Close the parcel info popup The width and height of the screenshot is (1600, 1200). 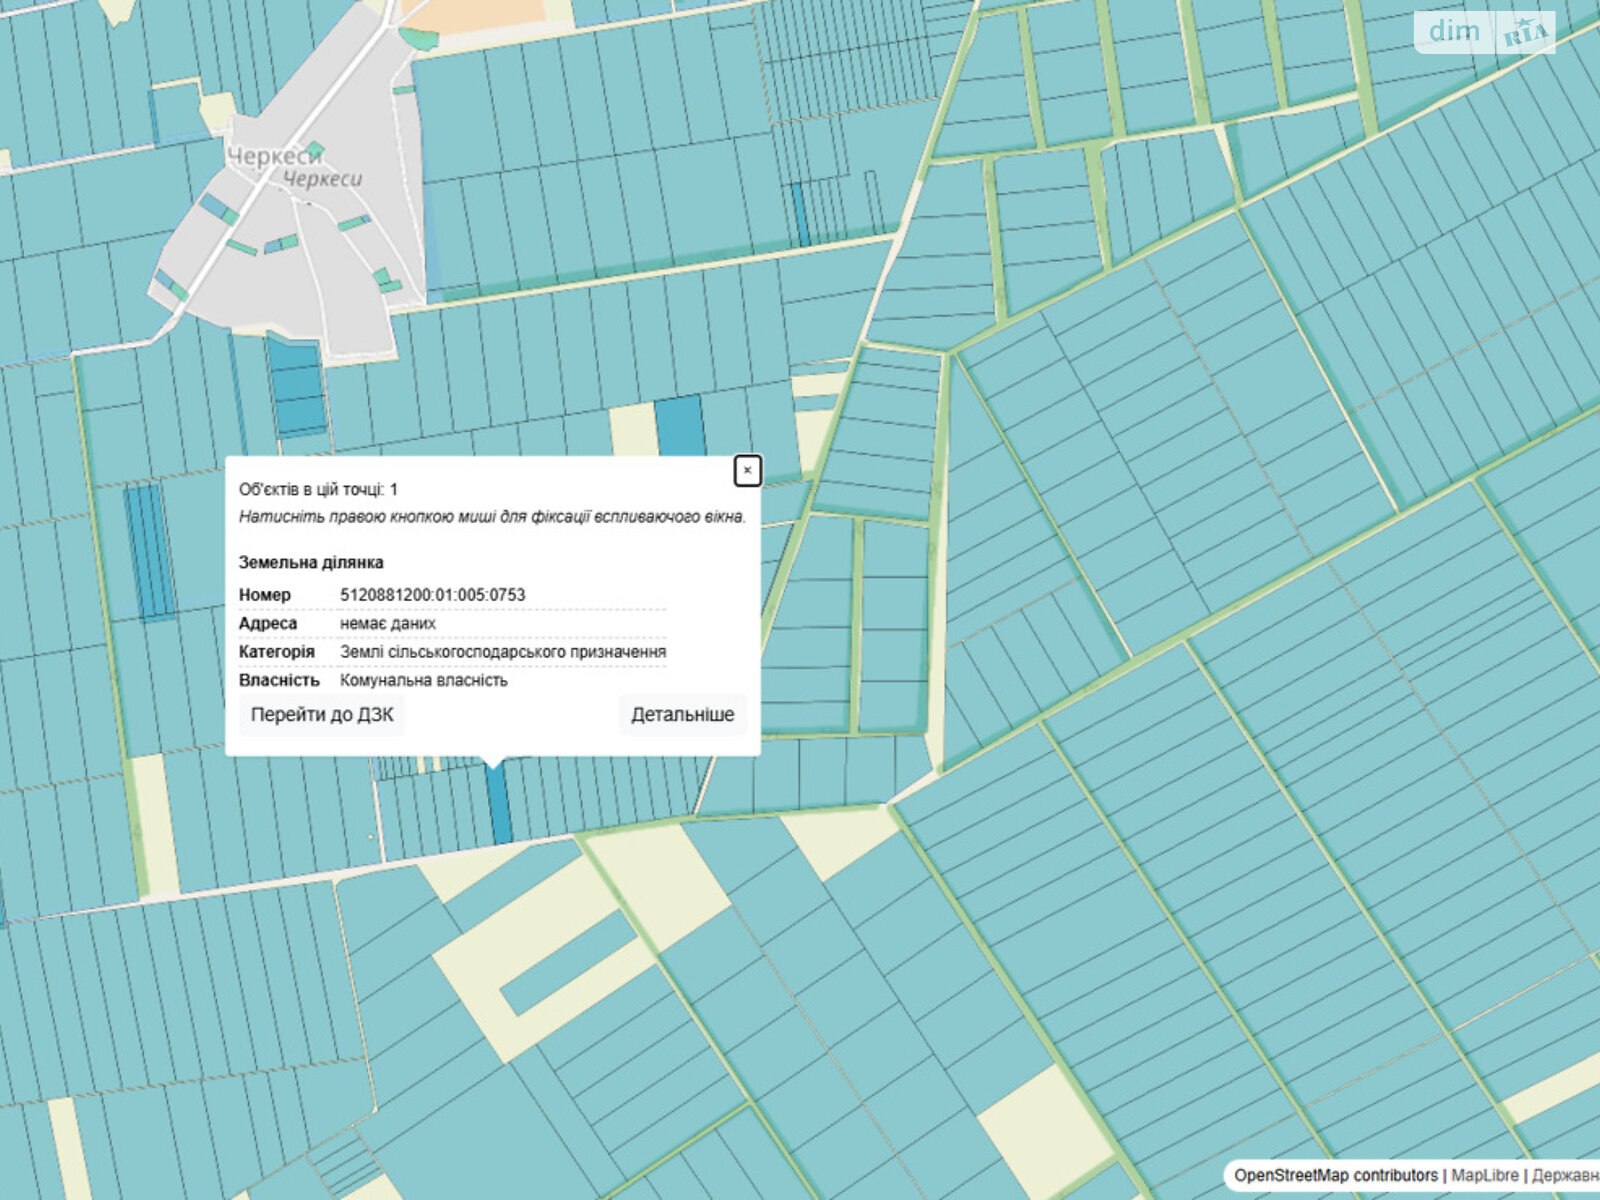(x=747, y=470)
